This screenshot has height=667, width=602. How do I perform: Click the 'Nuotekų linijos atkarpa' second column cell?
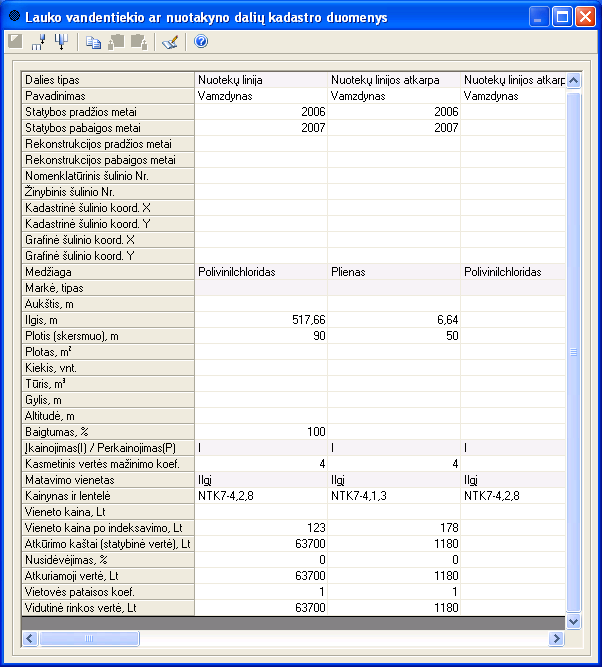coord(394,80)
